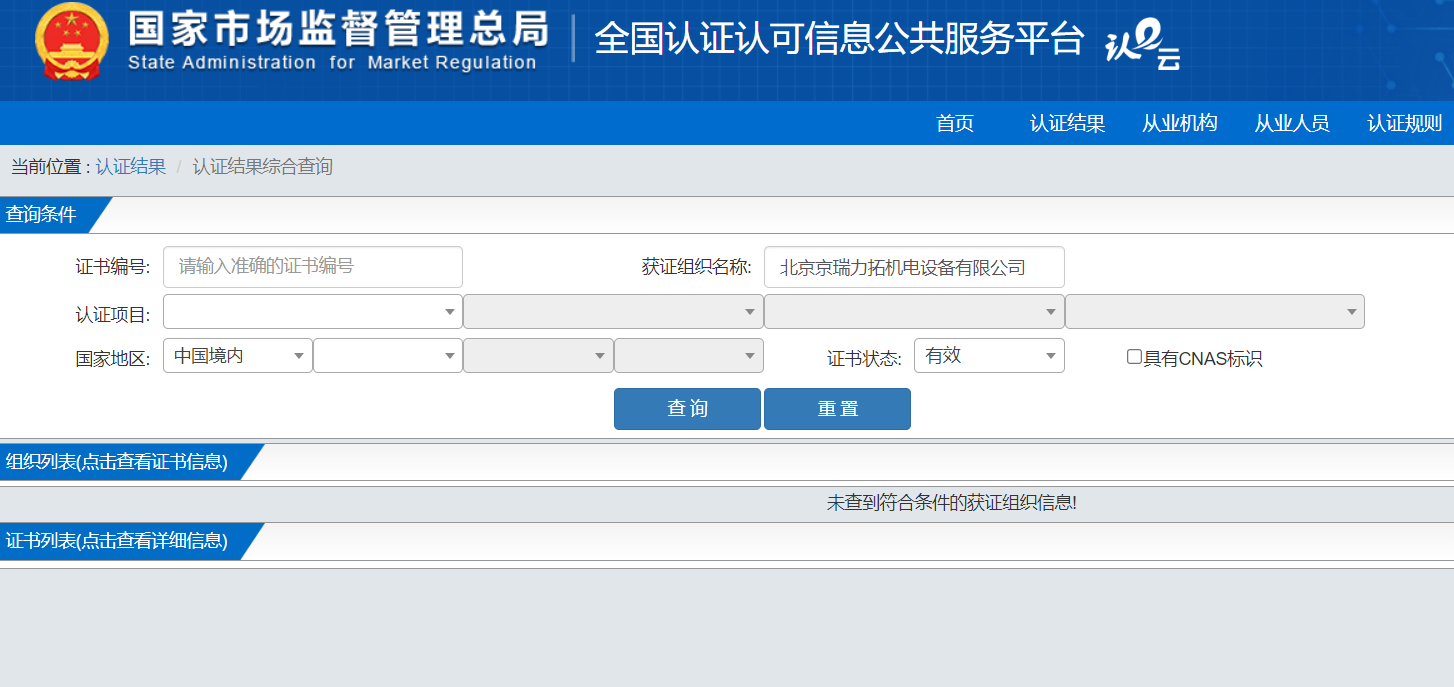Open the fourth 国家地区 dropdown
Screen dimensions: 1454x687
coord(689,356)
